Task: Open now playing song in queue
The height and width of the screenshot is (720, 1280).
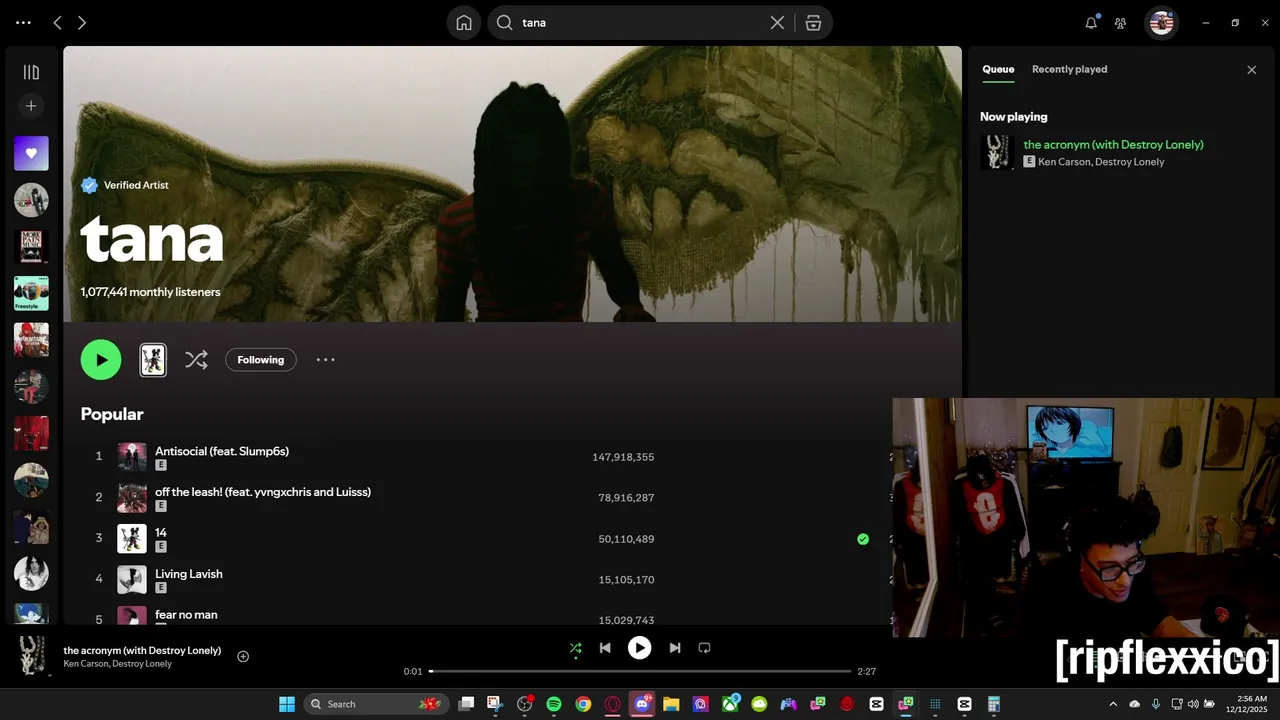Action: [1113, 145]
